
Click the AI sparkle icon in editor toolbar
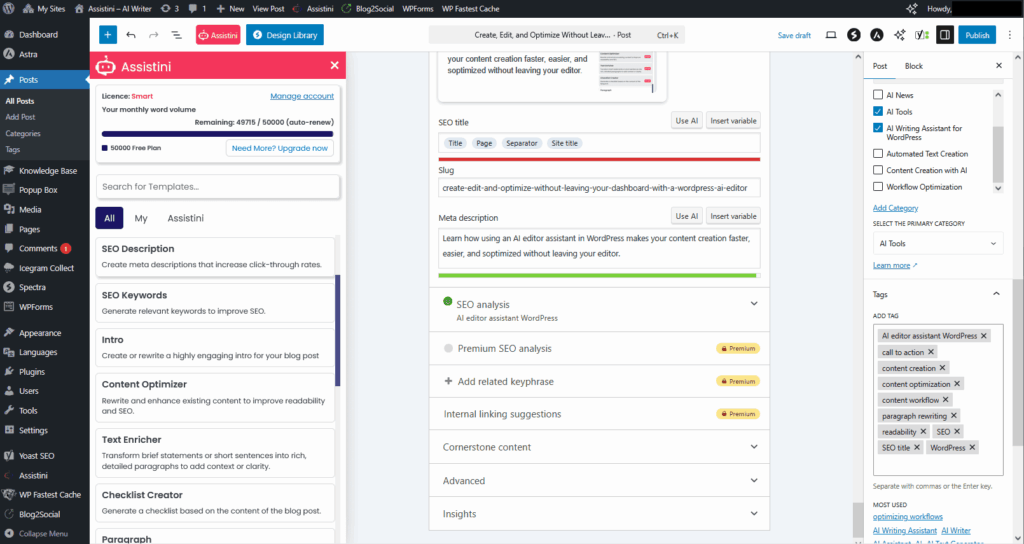point(899,35)
